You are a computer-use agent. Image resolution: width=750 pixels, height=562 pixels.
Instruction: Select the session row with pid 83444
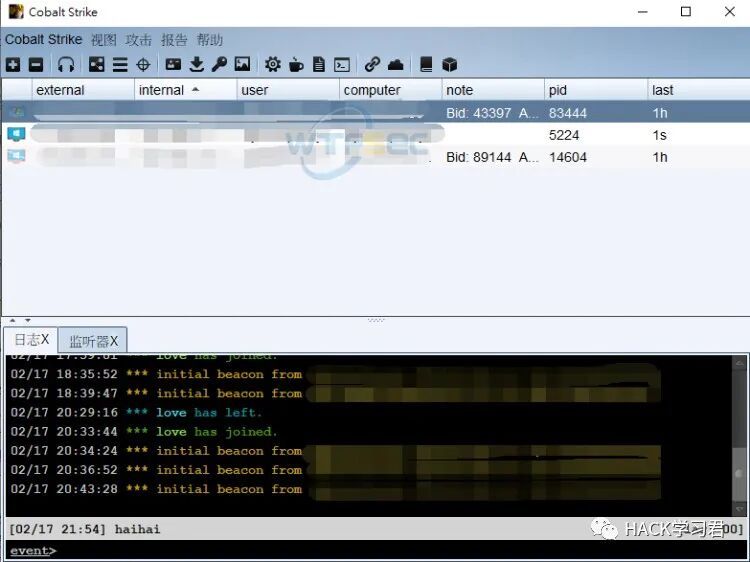pyautogui.click(x=376, y=112)
